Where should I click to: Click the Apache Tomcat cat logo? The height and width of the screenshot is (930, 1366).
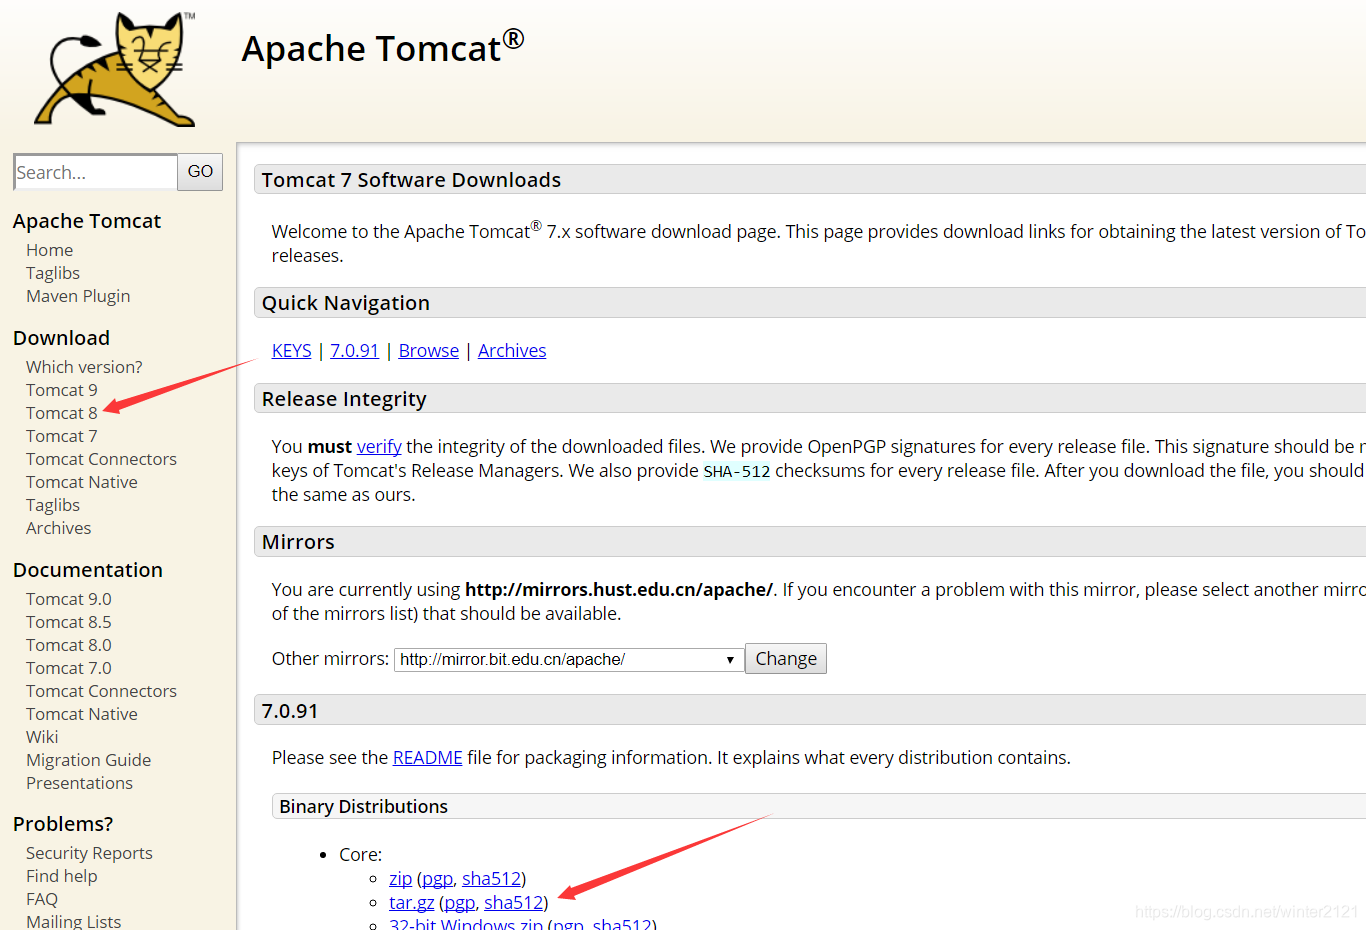[115, 69]
